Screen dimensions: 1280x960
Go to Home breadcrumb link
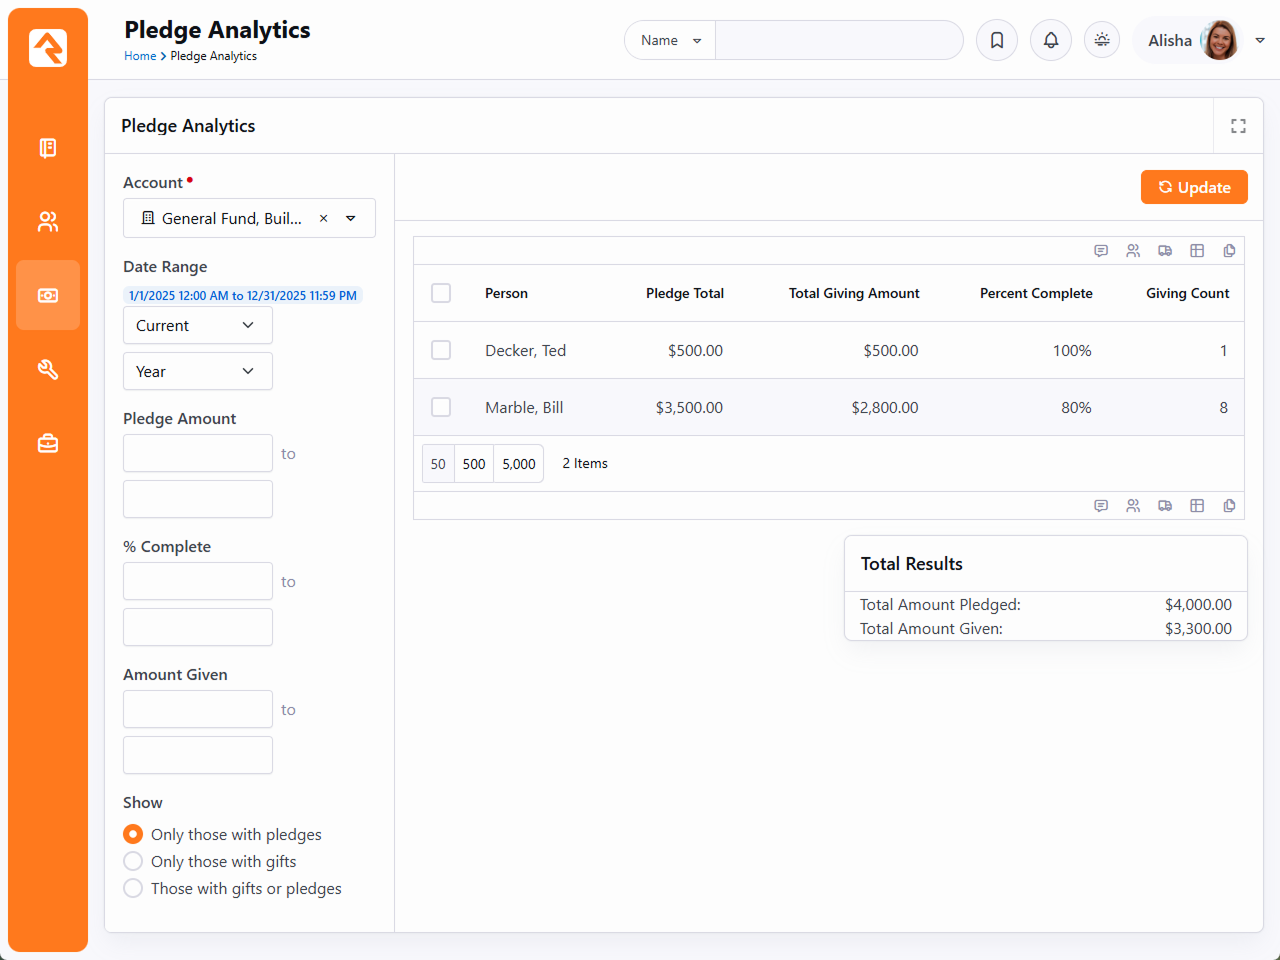point(140,56)
